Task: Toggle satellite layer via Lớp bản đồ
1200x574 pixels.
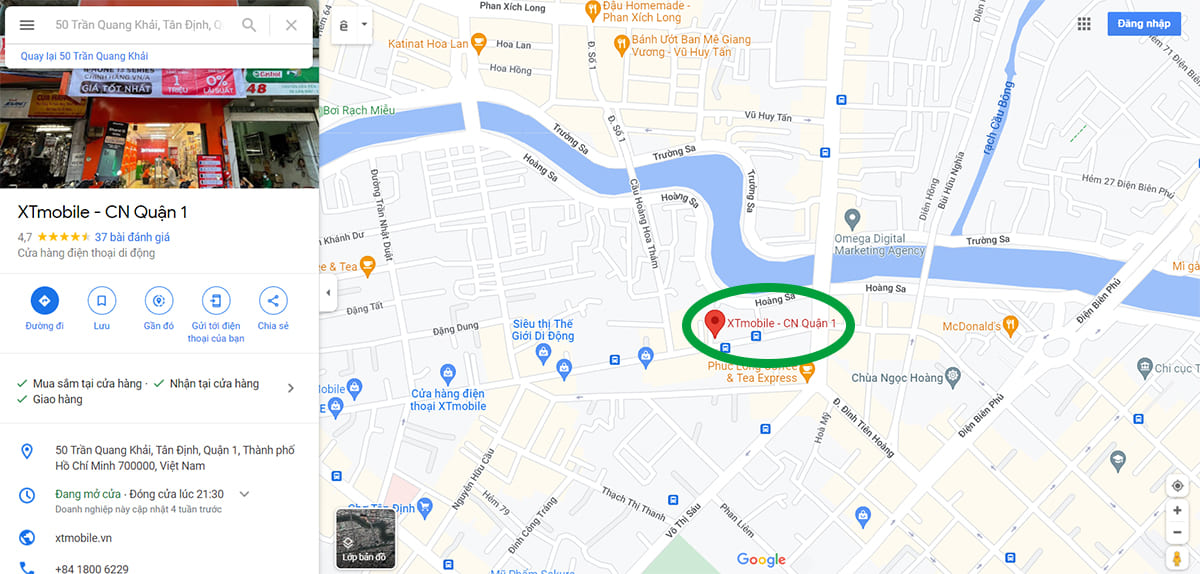Action: point(365,539)
